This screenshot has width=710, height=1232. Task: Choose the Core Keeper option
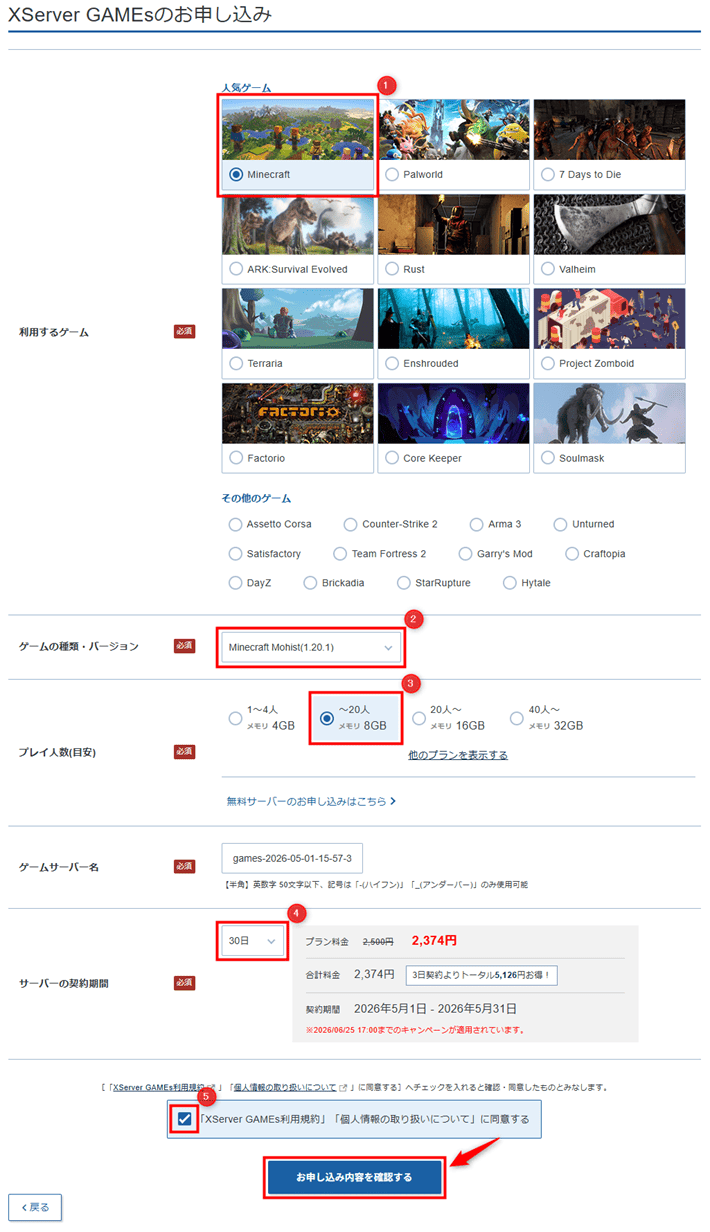point(392,458)
